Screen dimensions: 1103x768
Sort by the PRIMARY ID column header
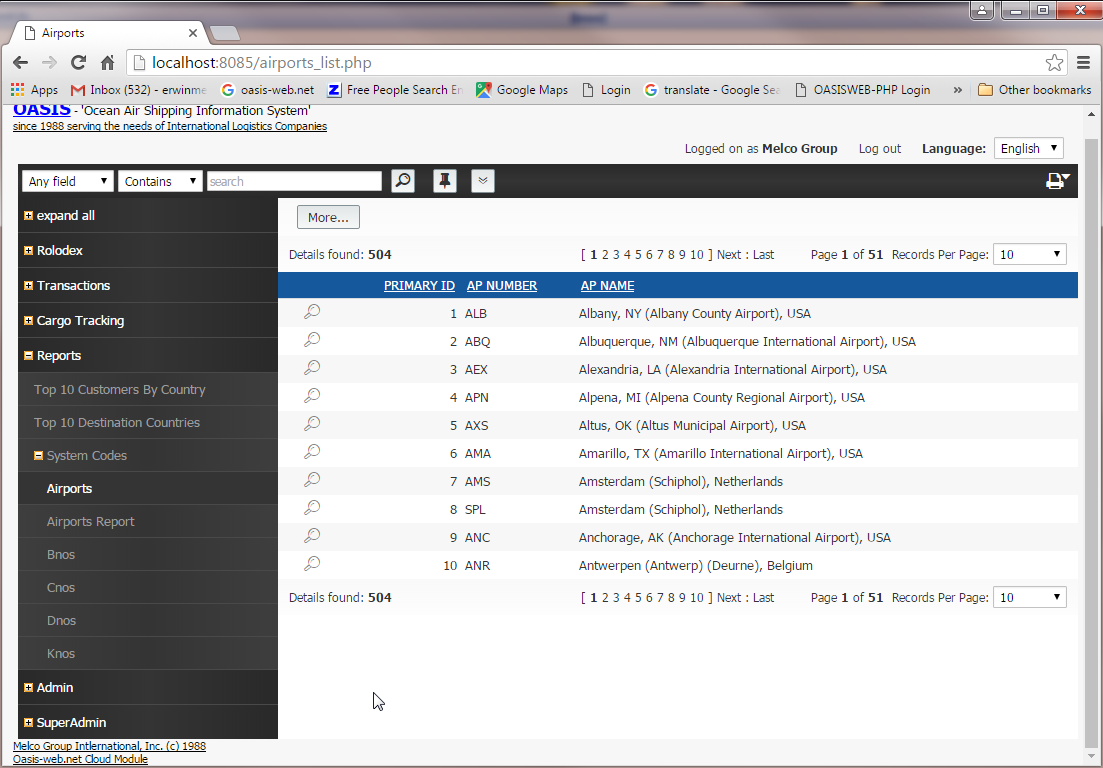[419, 286]
